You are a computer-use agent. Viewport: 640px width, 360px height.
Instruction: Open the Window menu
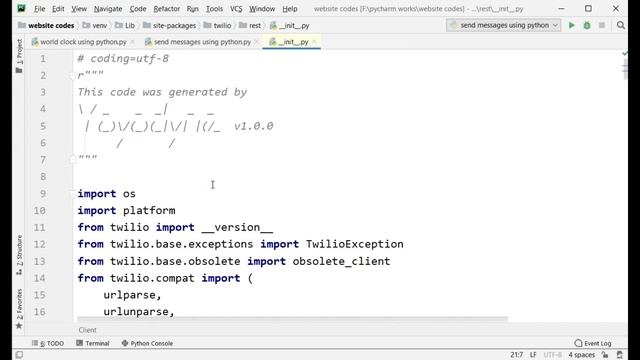pos(262,9)
